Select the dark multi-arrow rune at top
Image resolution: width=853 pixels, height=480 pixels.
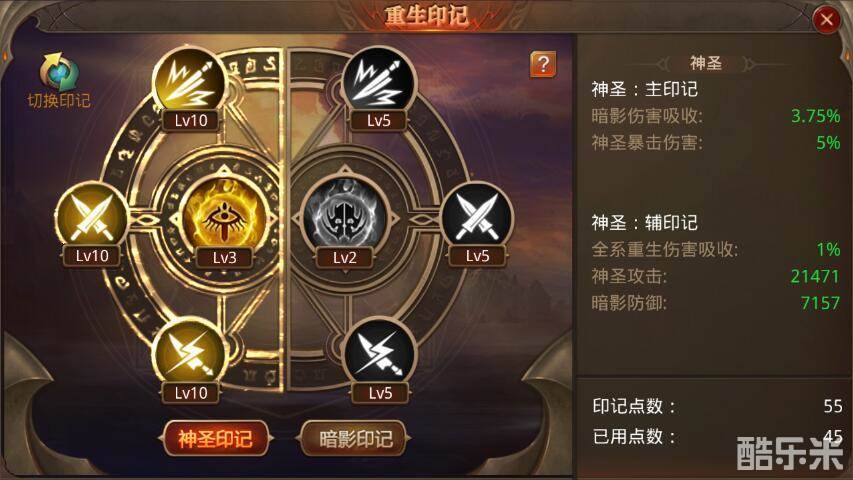coord(379,83)
